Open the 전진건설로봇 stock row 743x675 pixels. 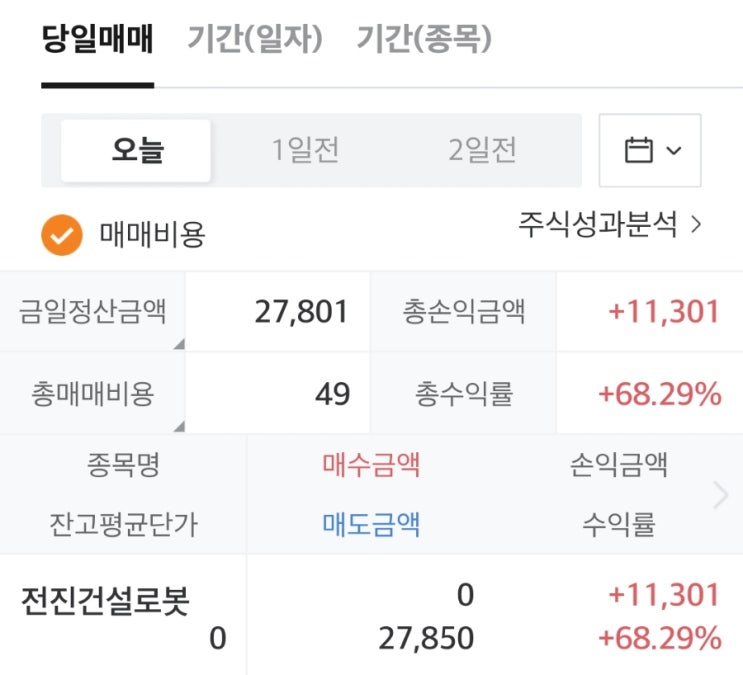click(x=105, y=602)
